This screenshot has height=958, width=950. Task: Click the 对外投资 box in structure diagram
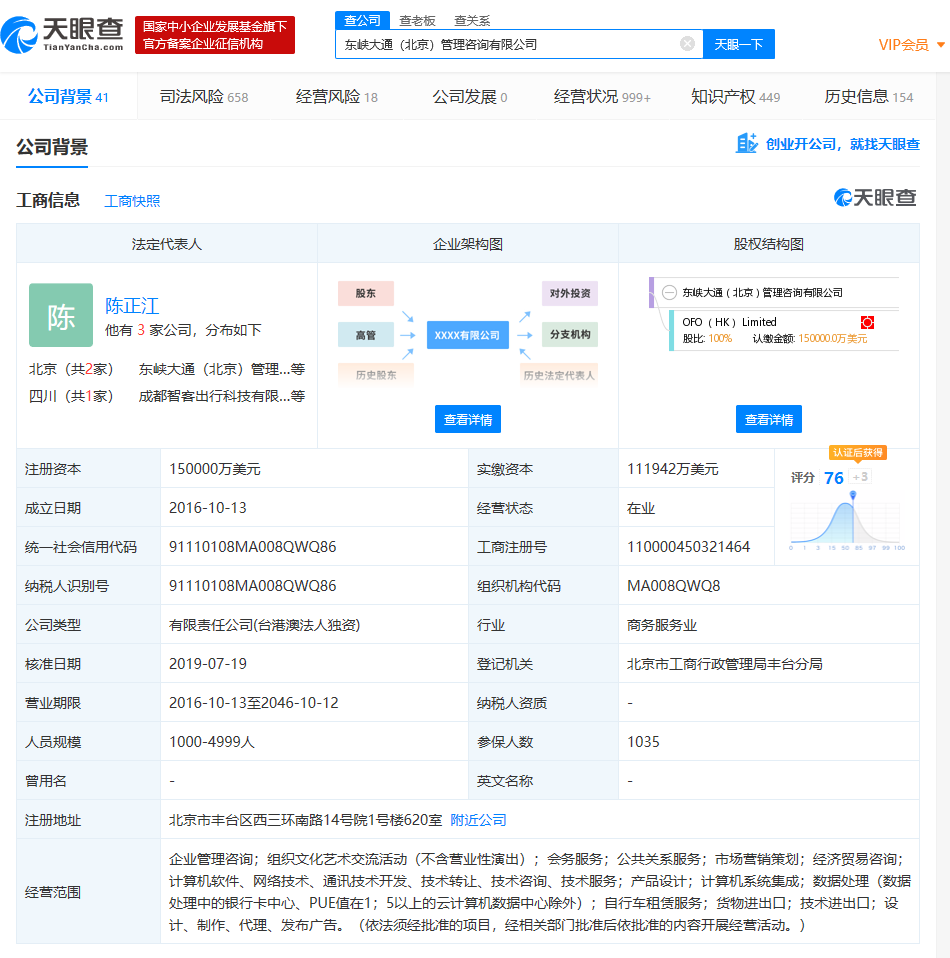click(x=569, y=293)
